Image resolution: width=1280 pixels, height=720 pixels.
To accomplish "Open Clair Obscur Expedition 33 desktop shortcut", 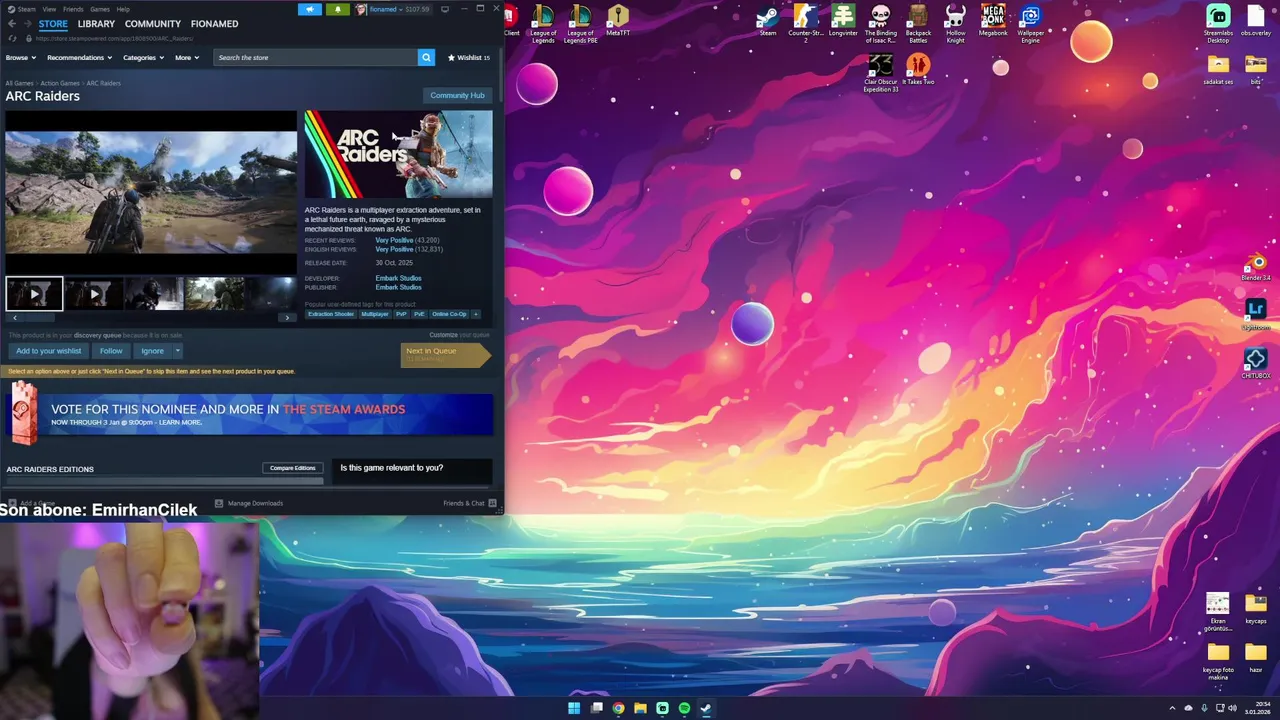I will (x=880, y=73).
